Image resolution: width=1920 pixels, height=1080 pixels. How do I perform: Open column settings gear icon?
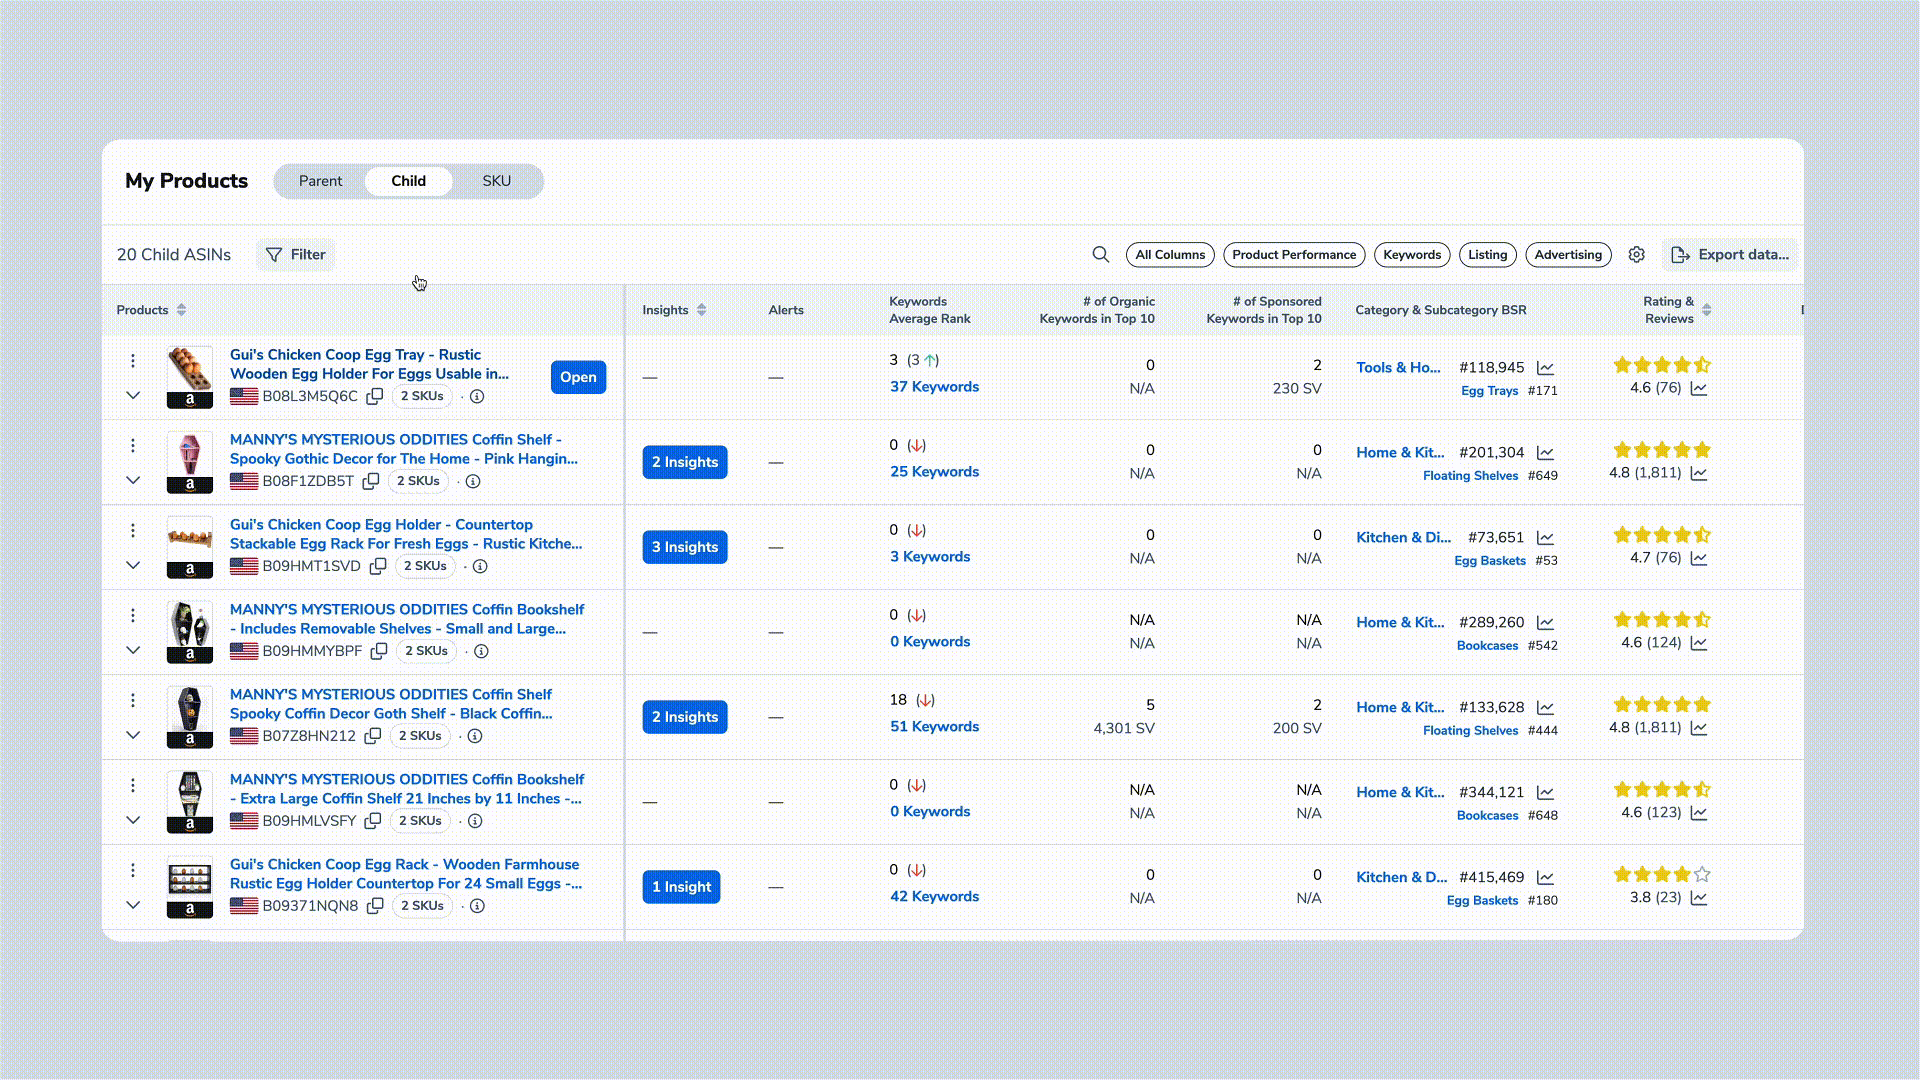[x=1636, y=254]
